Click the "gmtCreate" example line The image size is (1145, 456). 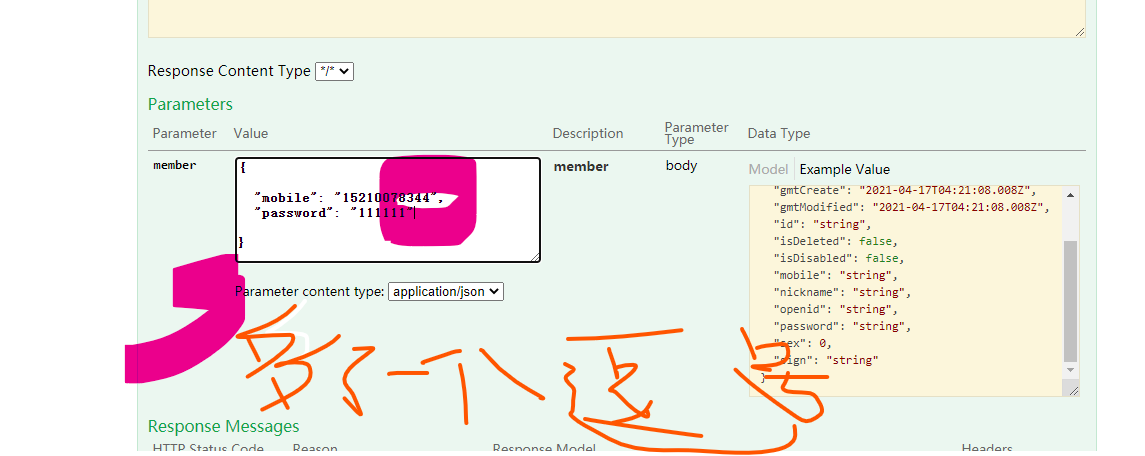[904, 190]
